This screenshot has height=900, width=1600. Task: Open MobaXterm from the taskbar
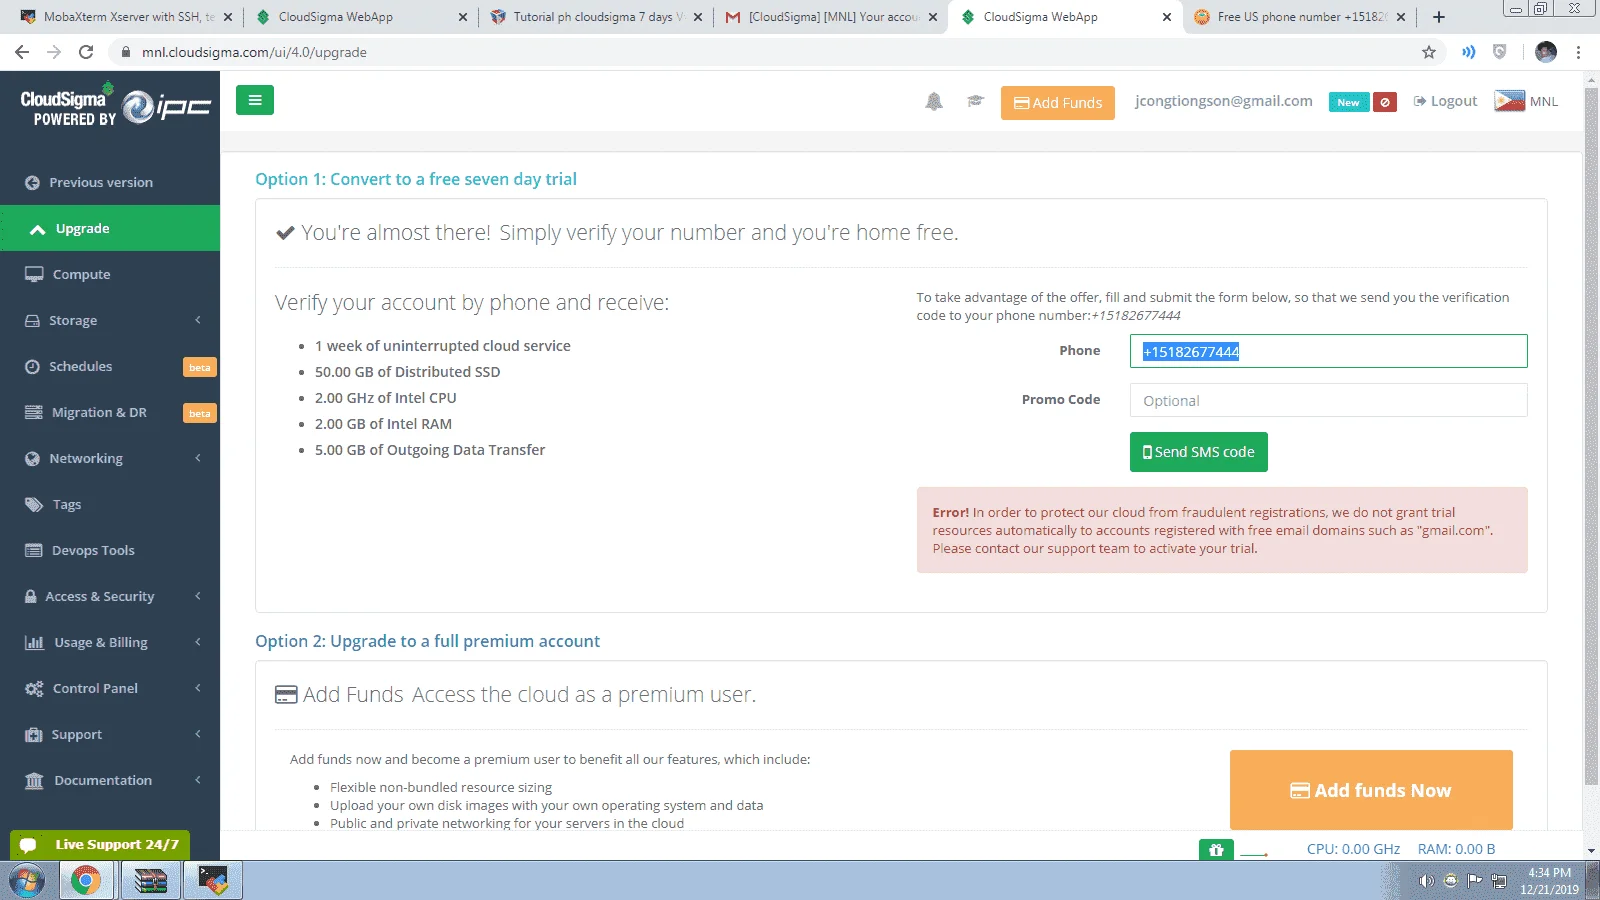coord(213,881)
